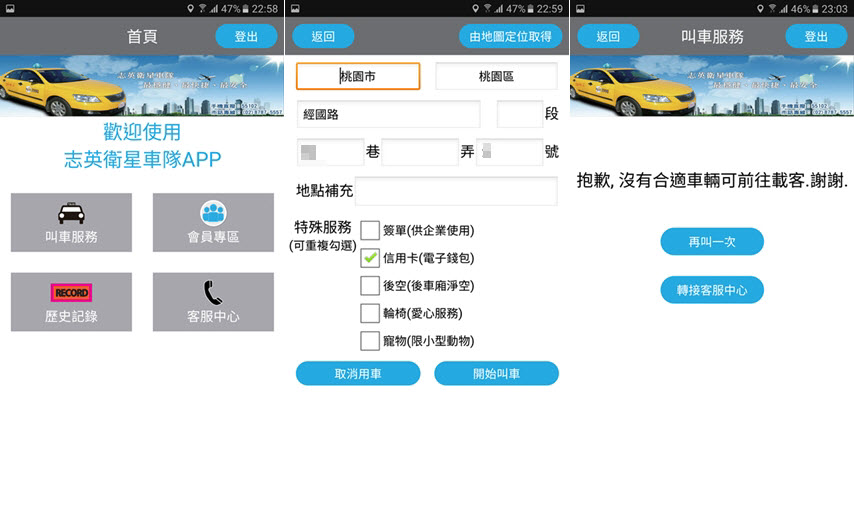This screenshot has width=854, height=505.
Task: Focus the 弄 alley input field
Action: pyautogui.click(x=419, y=152)
